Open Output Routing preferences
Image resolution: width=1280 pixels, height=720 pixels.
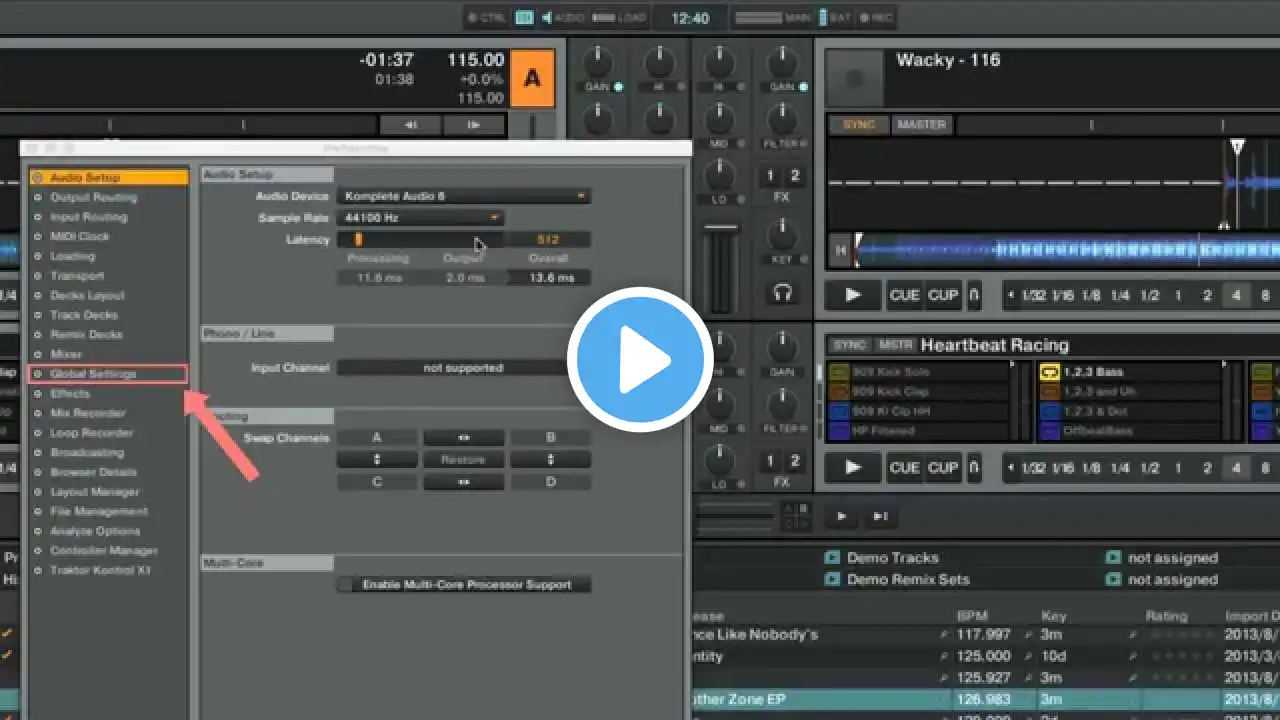point(94,197)
